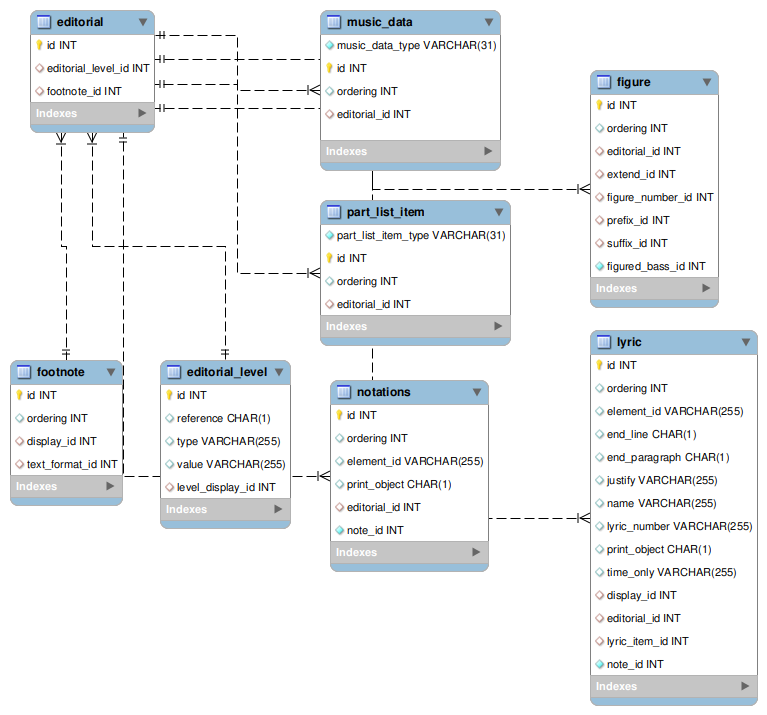Expand Indexes section of footnote table
The image size is (767, 715).
(x=110, y=487)
